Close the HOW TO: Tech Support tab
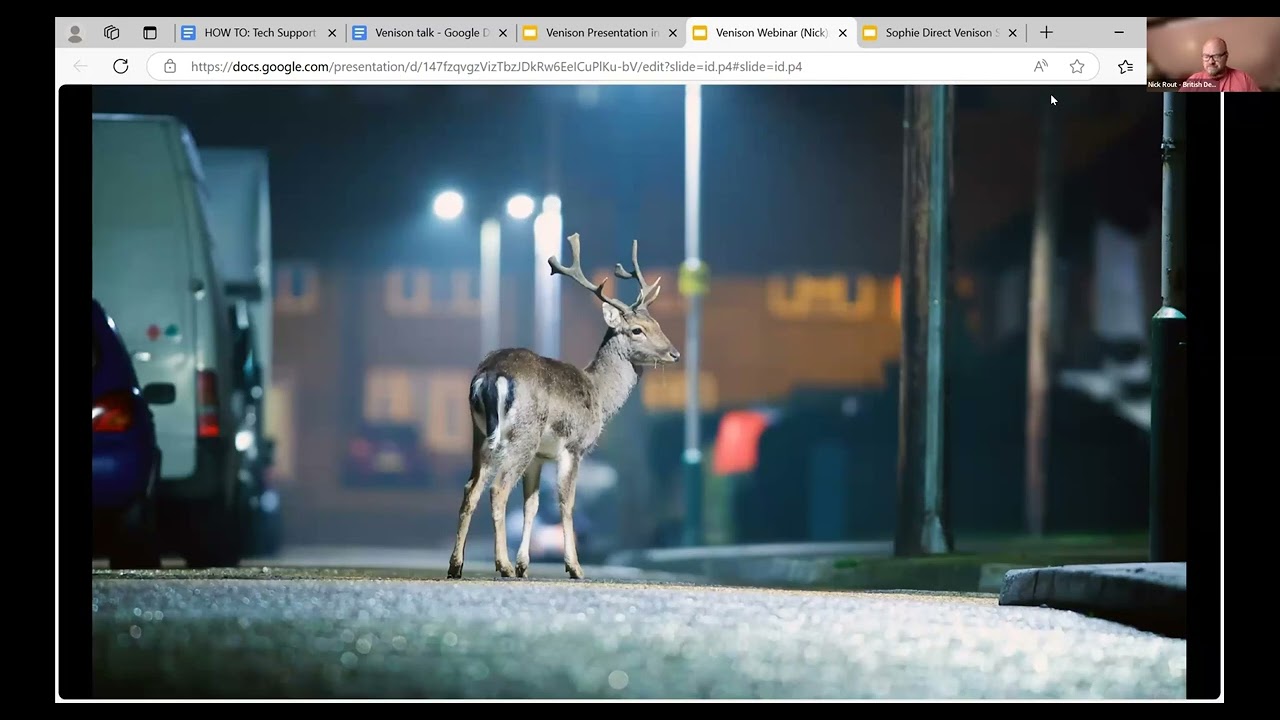 332,33
